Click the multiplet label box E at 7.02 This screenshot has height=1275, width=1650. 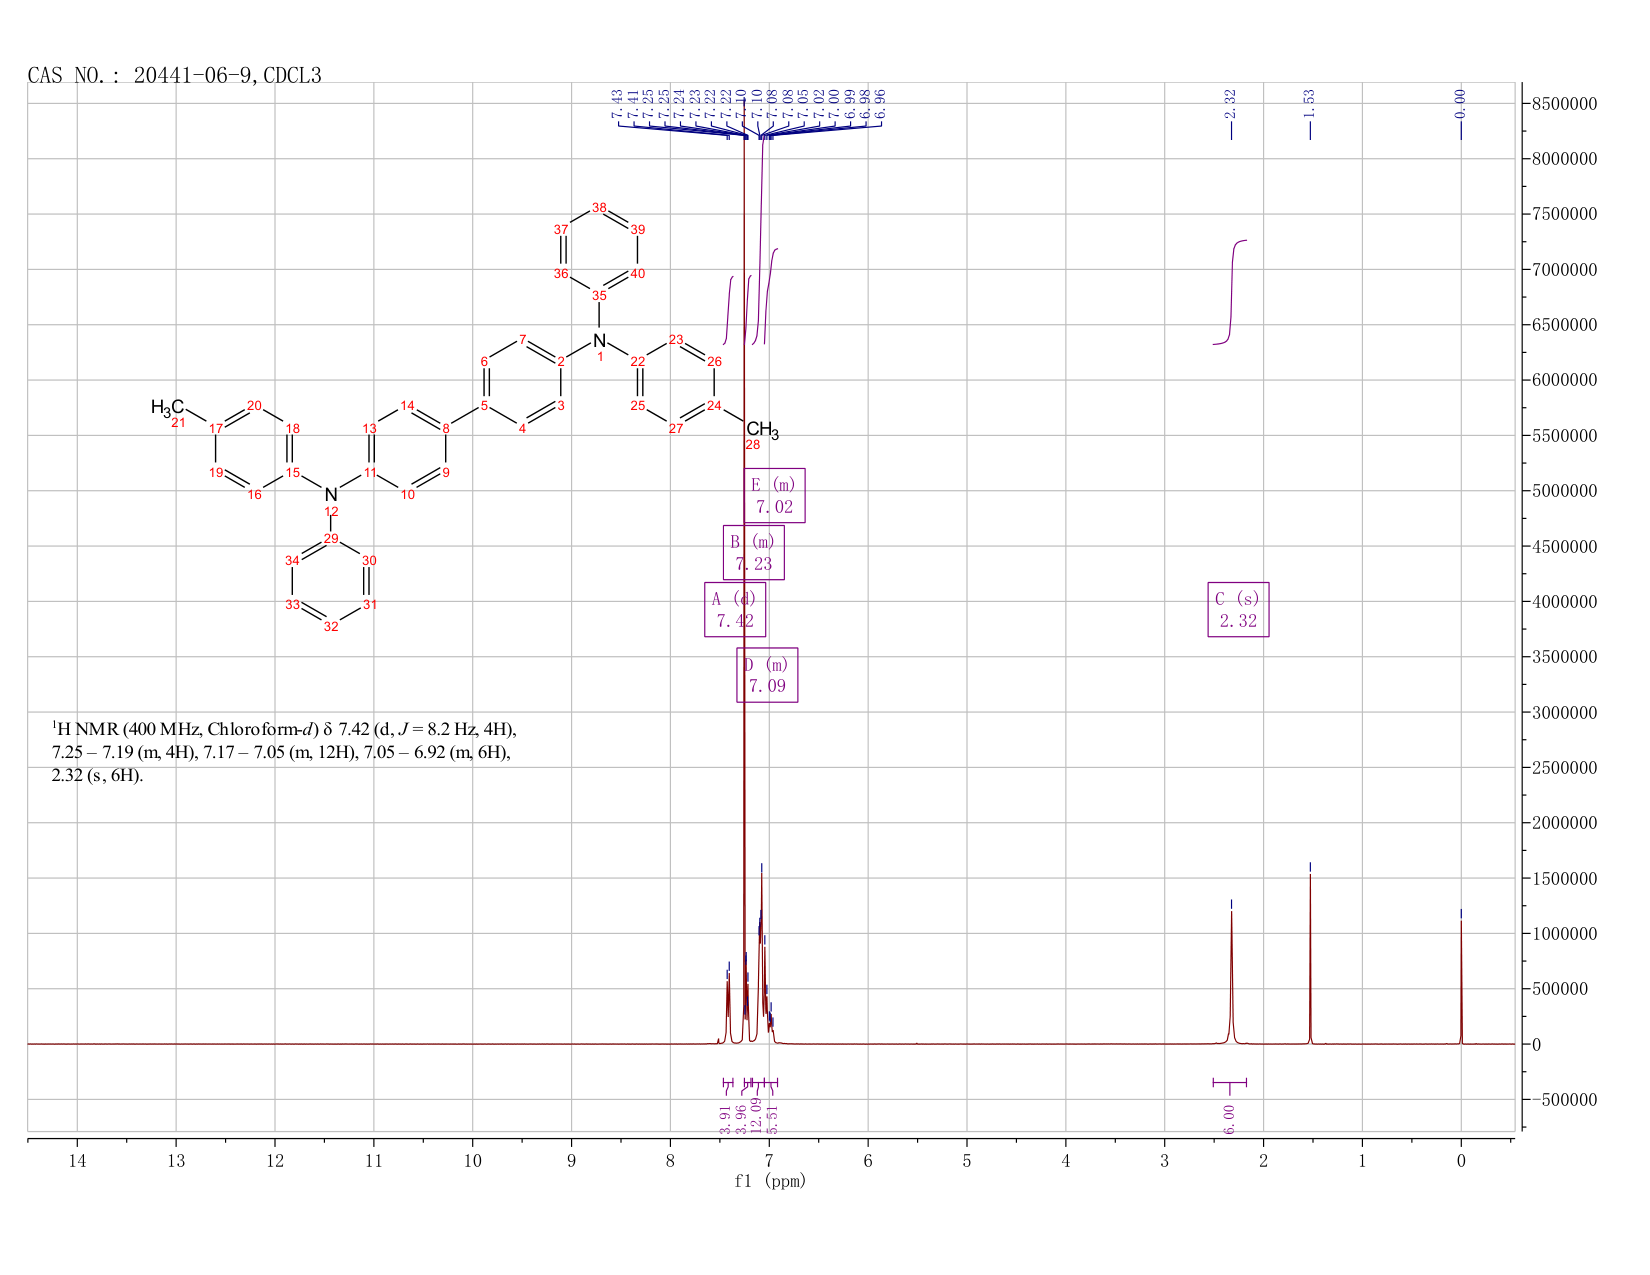[774, 496]
